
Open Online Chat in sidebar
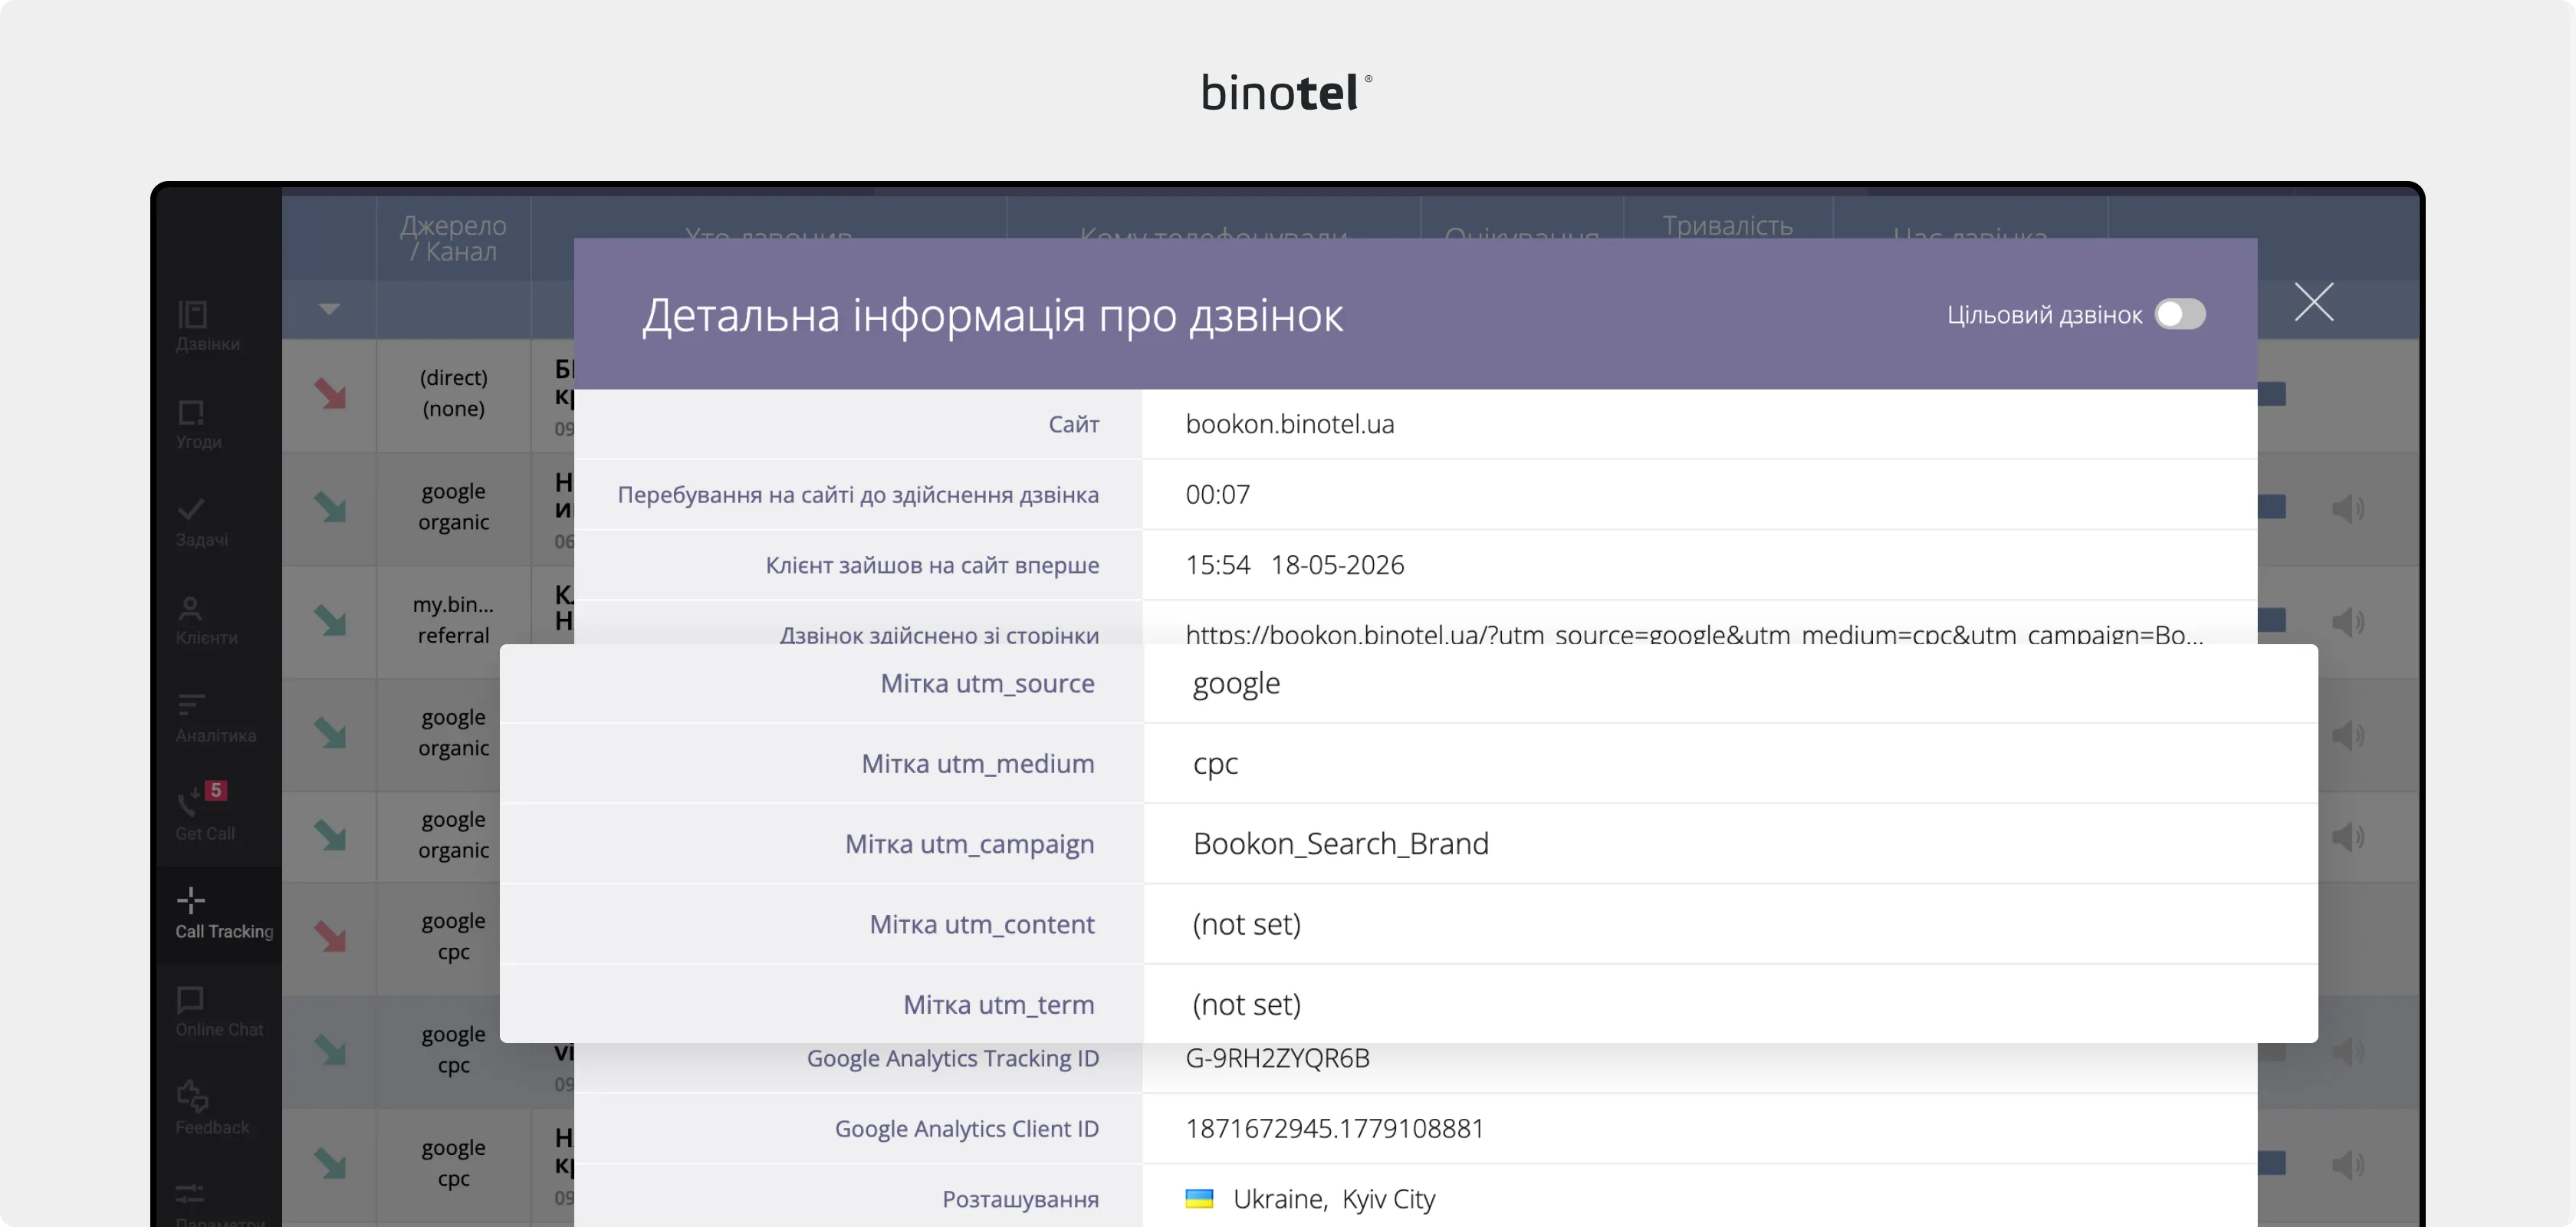(x=219, y=1012)
